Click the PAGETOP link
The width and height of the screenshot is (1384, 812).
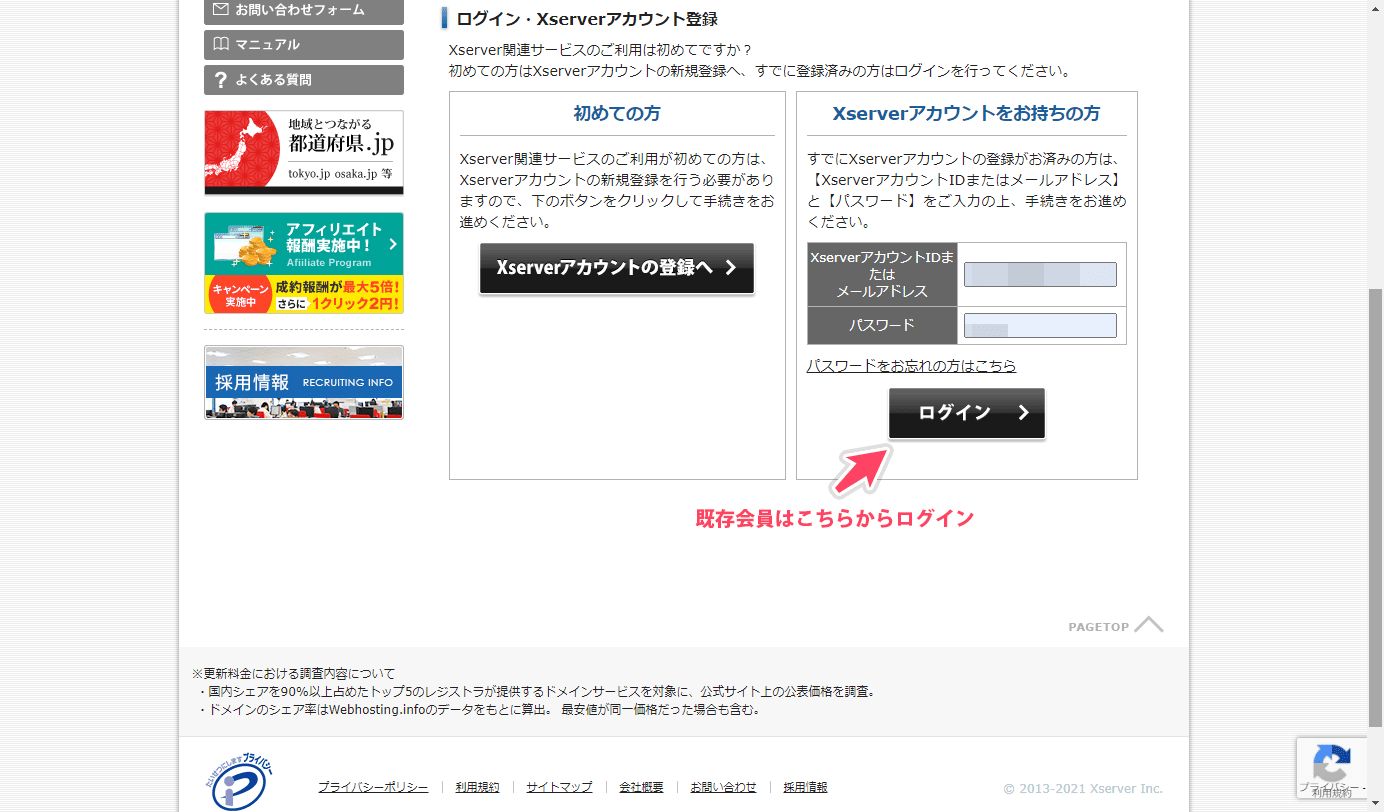(1116, 626)
